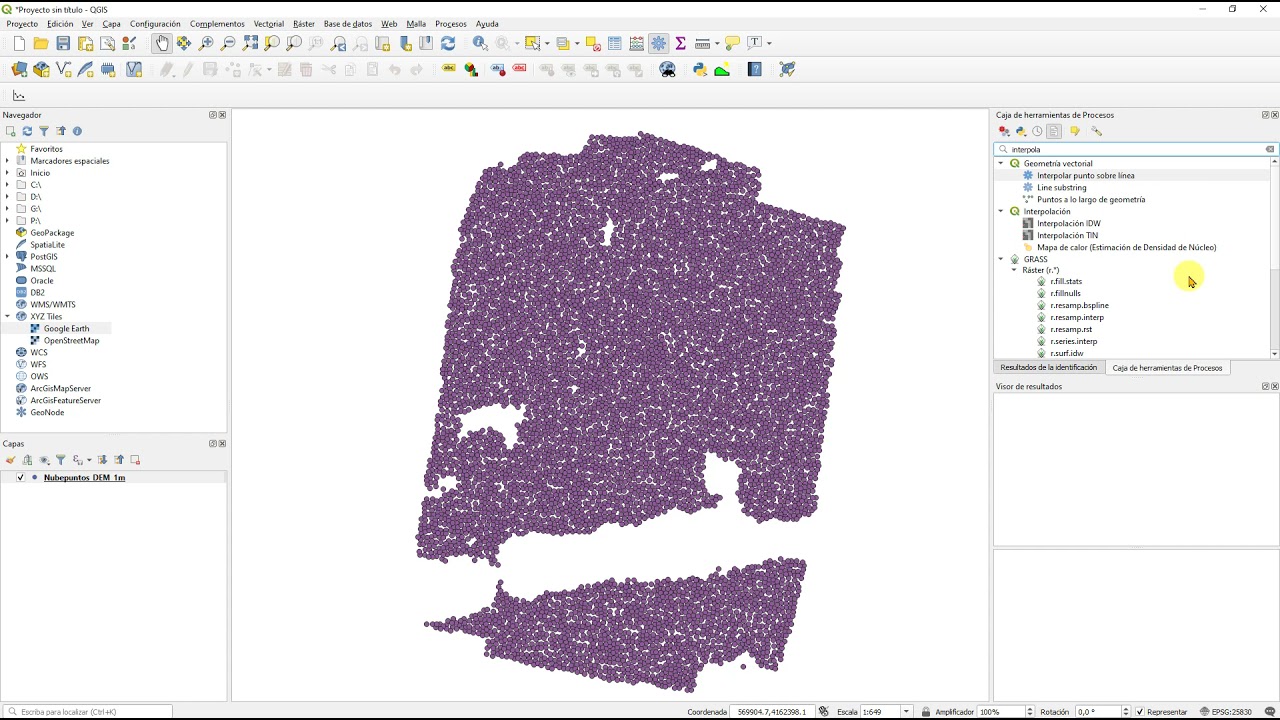Click the Coordenada input field
Image resolution: width=1280 pixels, height=720 pixels.
773,712
